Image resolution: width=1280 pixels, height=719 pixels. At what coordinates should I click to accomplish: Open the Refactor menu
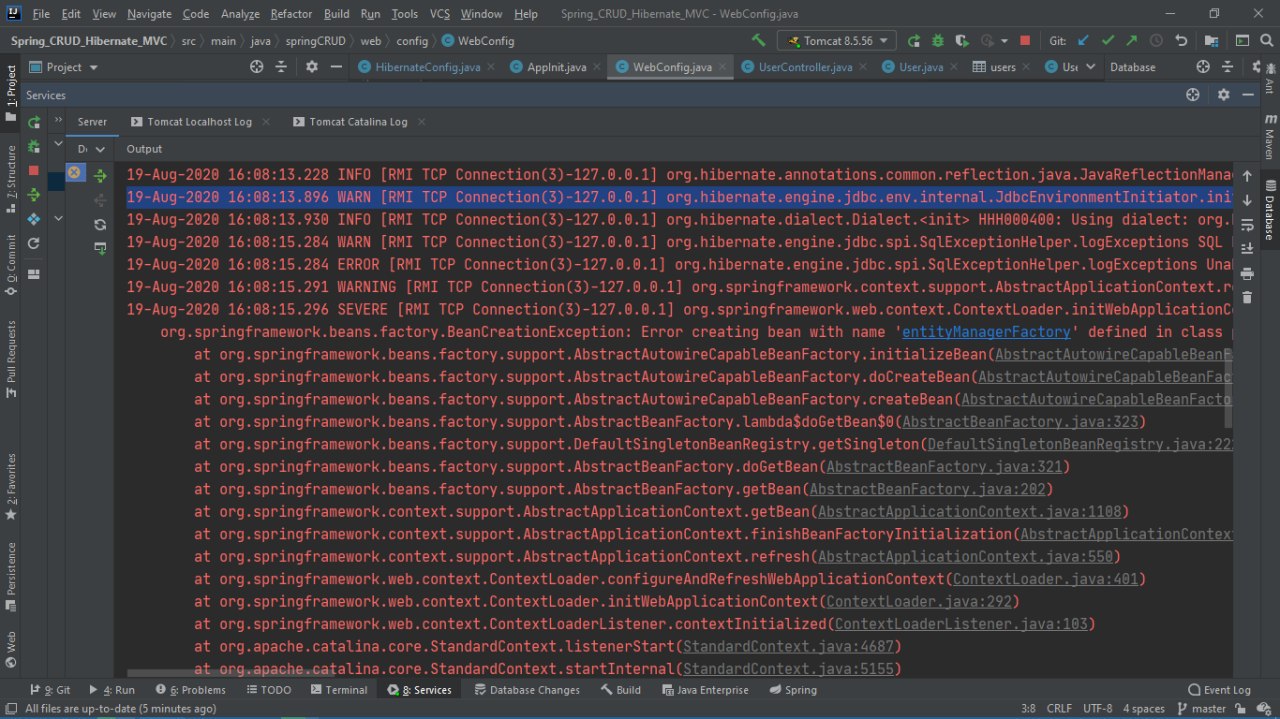click(x=291, y=14)
